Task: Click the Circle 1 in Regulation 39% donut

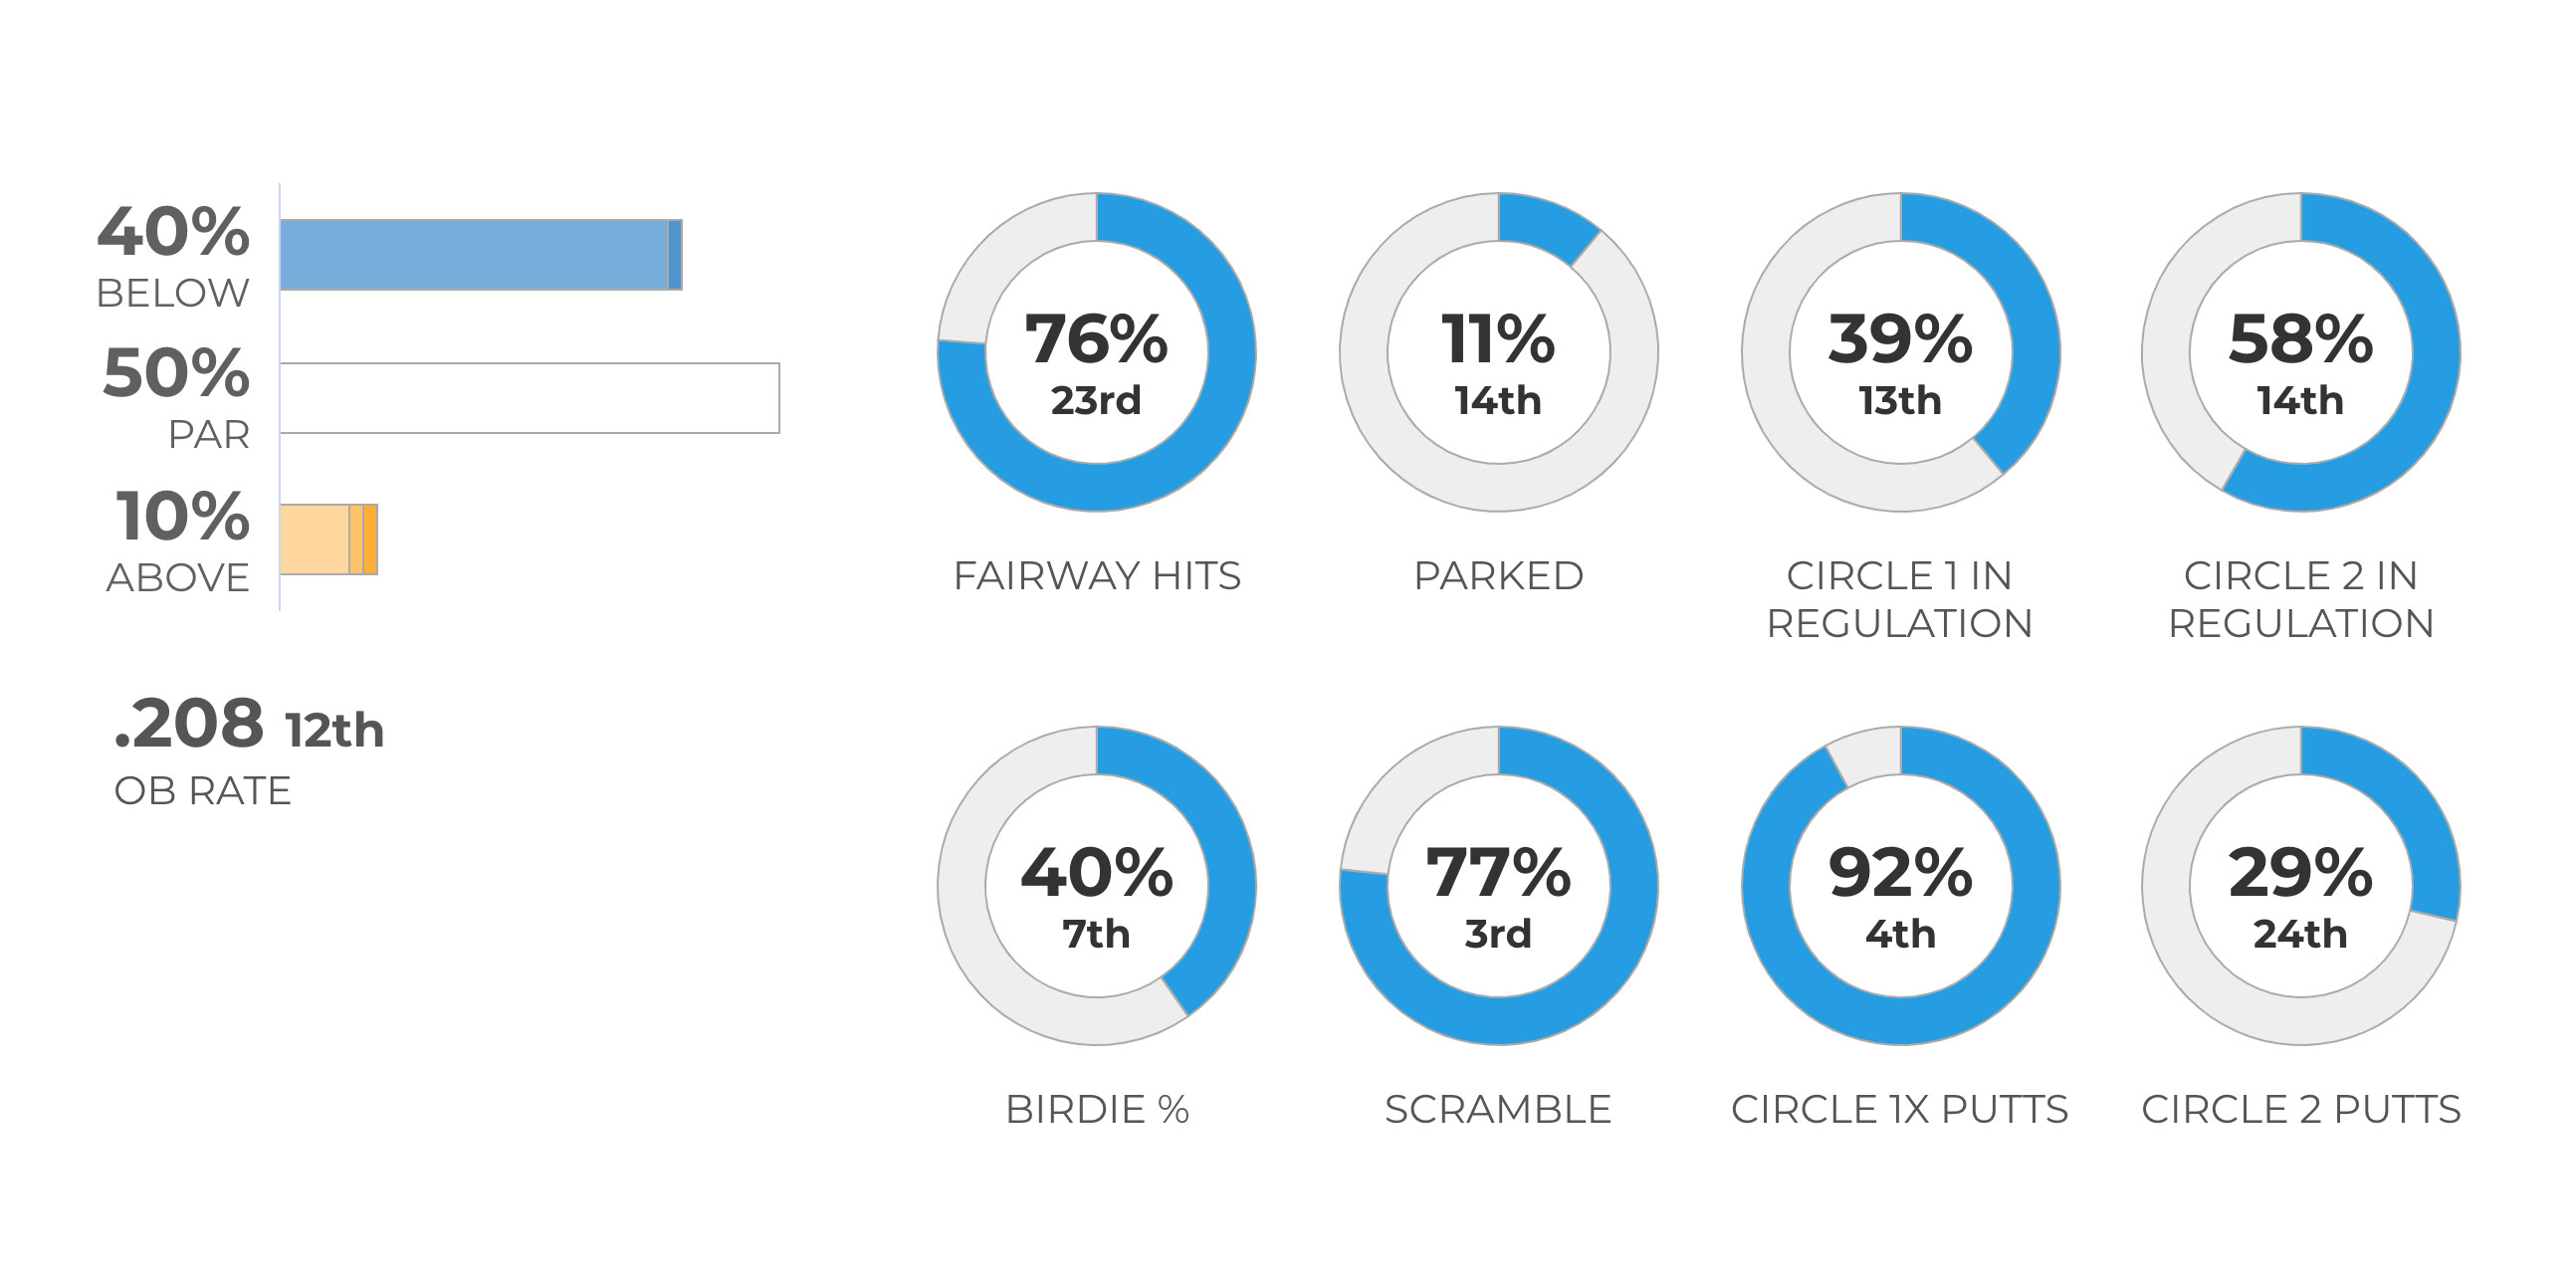Action: point(1900,352)
